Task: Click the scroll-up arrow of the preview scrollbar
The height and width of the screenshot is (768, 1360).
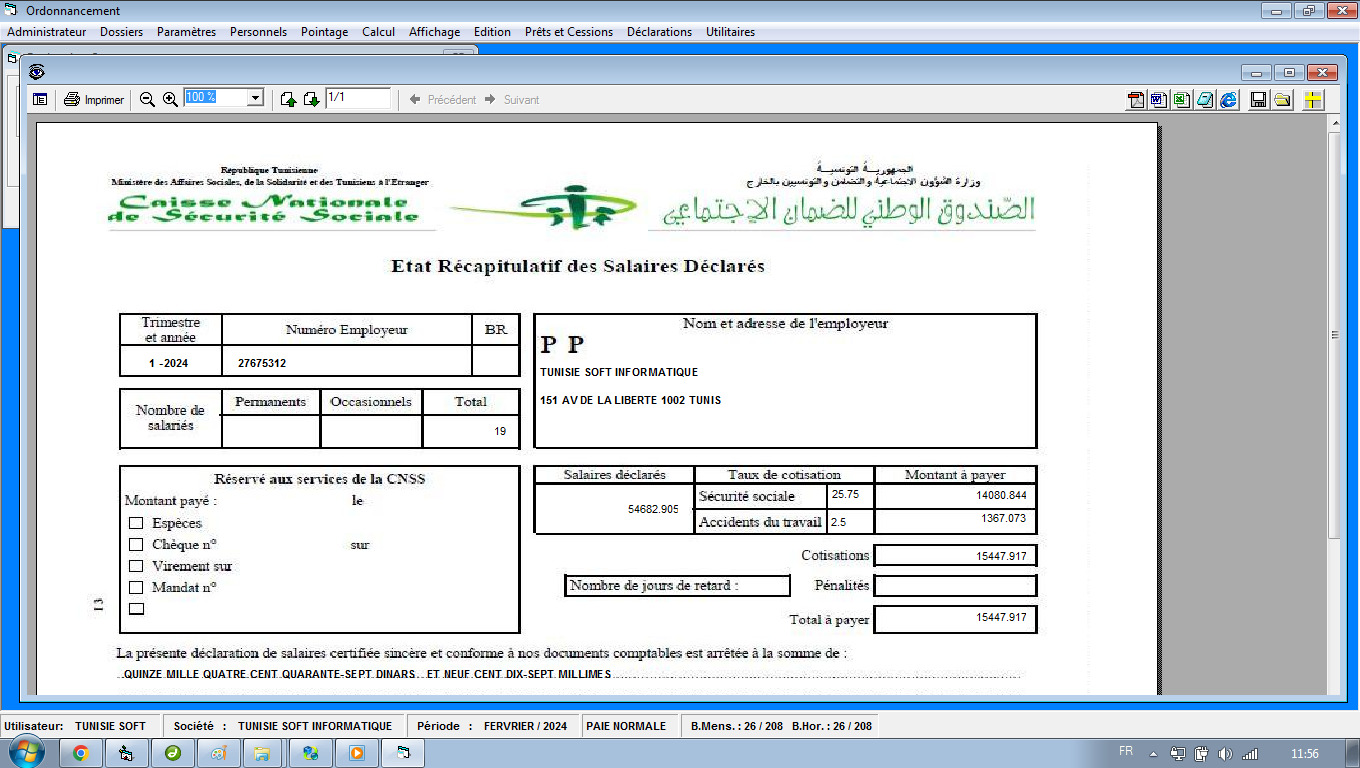Action: pyautogui.click(x=1333, y=123)
